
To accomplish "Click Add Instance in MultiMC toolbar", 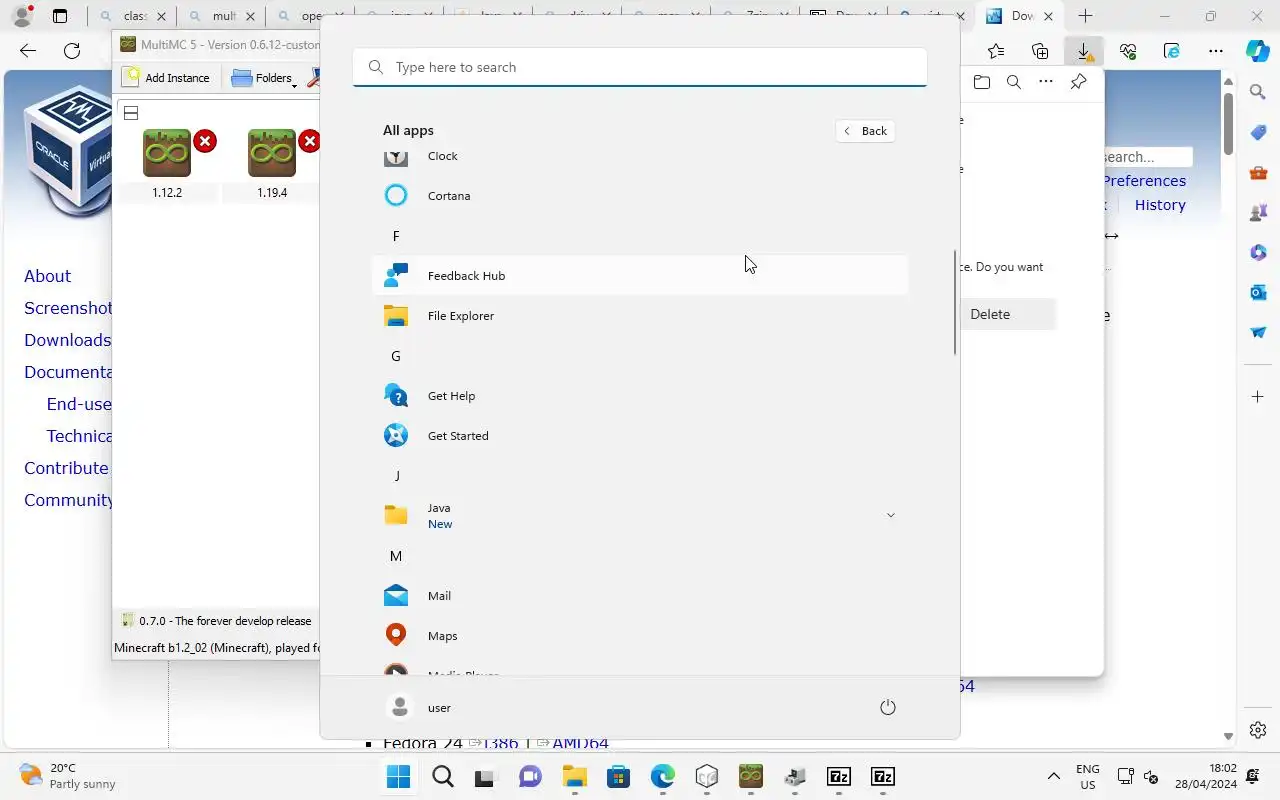I will [166, 78].
